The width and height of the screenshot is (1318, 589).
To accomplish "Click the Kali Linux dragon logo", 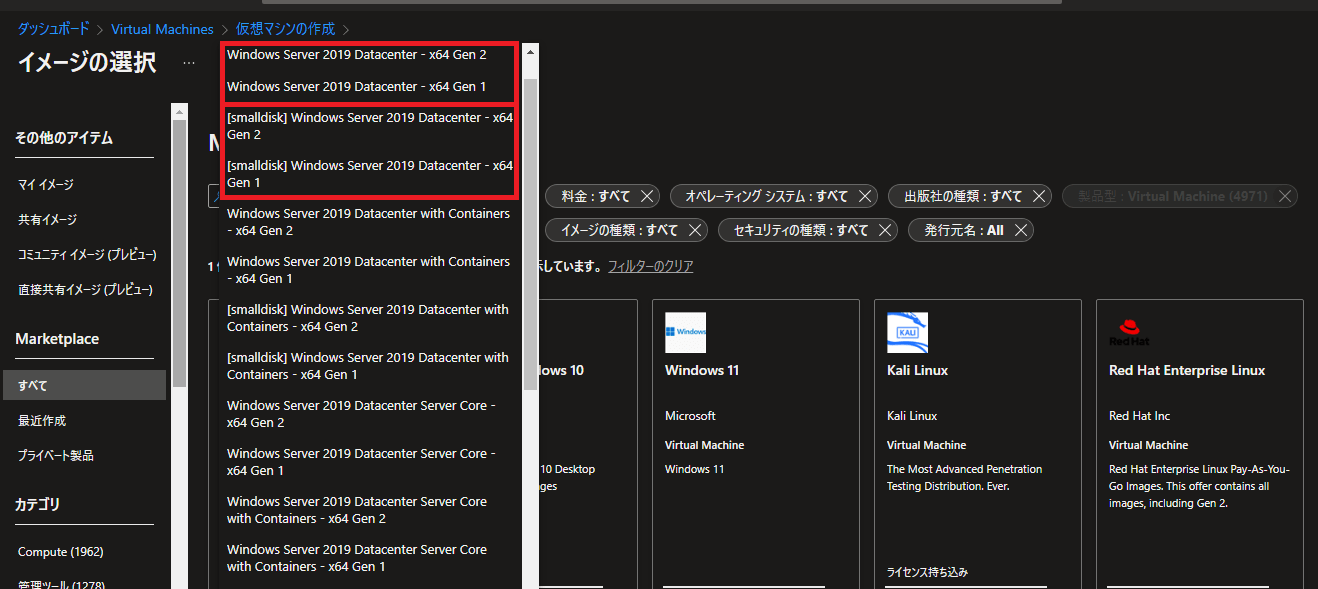I will (907, 332).
